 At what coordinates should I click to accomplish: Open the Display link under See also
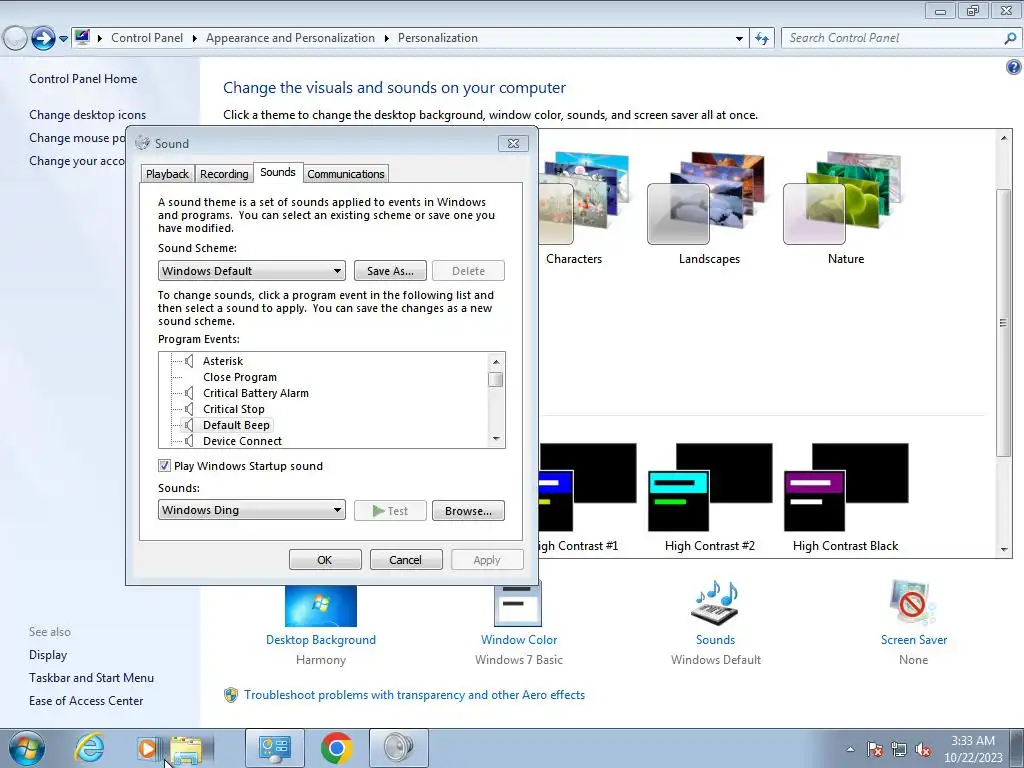48,654
